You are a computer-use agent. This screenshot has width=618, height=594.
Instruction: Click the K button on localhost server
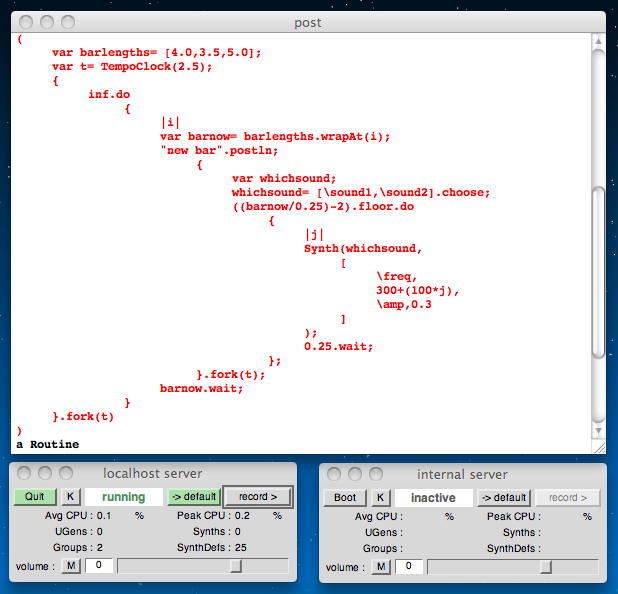click(x=70, y=497)
